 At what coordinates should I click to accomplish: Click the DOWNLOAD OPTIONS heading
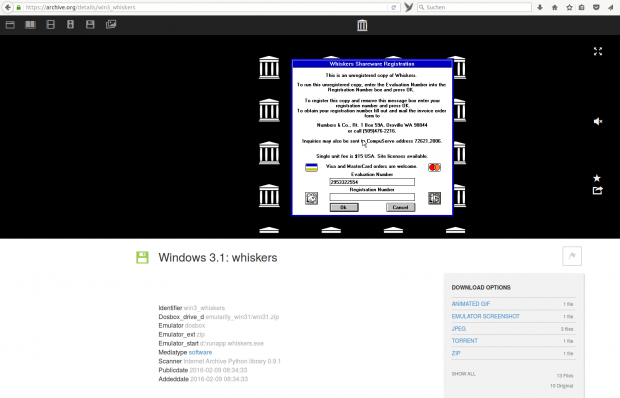pyautogui.click(x=481, y=287)
